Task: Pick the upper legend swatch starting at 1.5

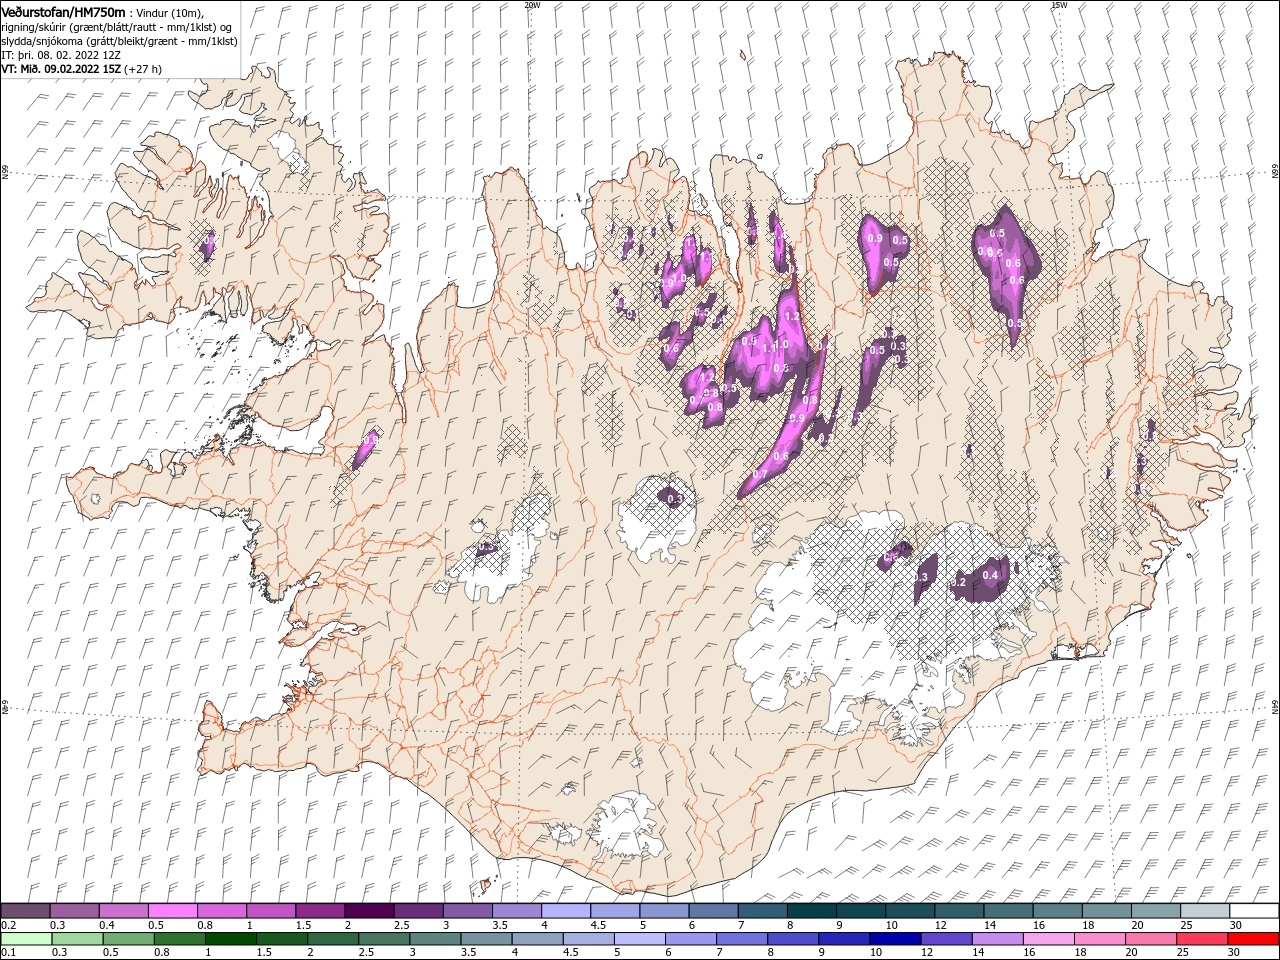Action: click(320, 911)
